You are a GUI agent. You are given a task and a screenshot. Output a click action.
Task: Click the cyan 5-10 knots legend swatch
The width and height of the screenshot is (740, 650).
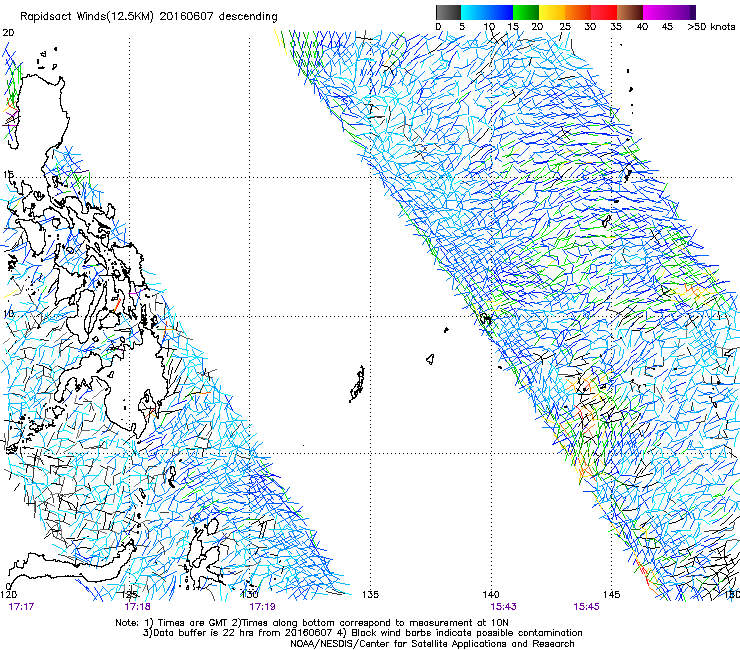[474, 12]
